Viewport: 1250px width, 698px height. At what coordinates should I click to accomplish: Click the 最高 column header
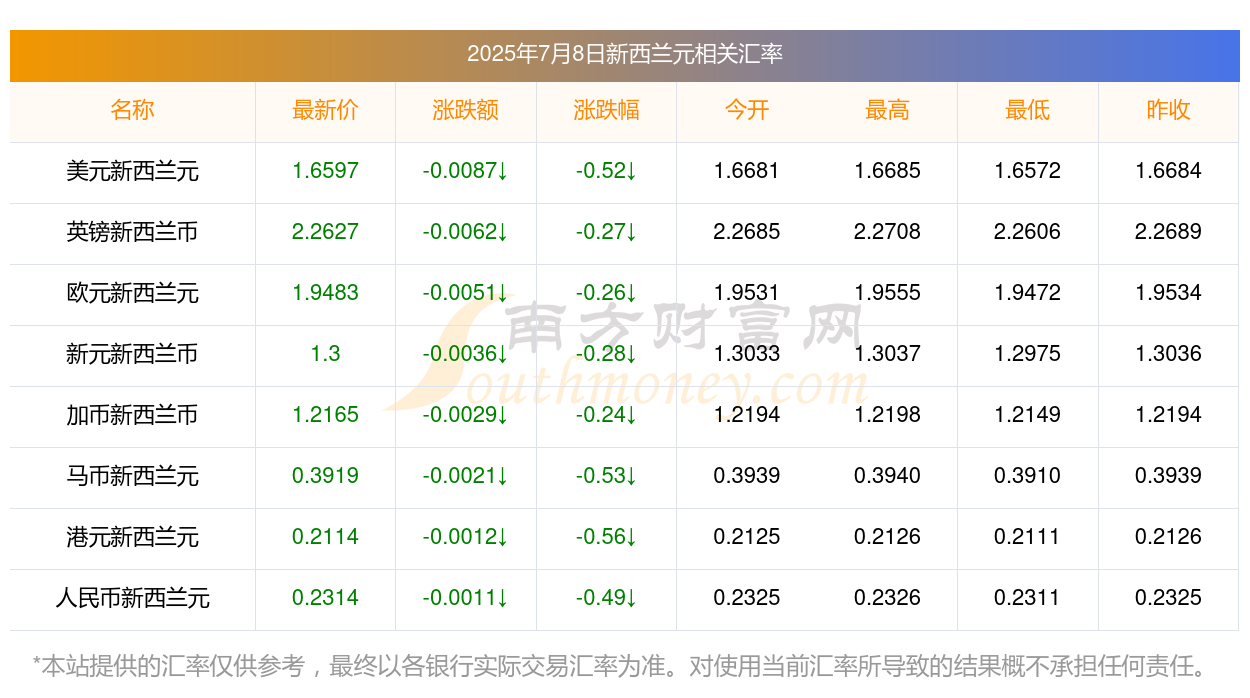(x=887, y=110)
